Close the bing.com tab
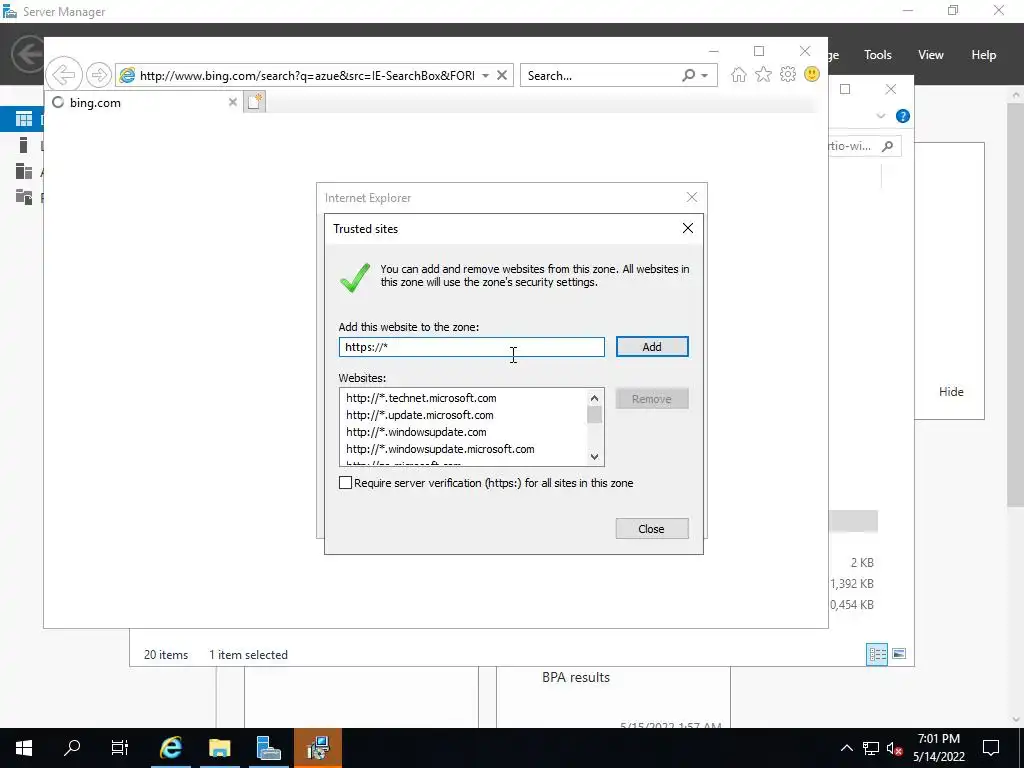The width and height of the screenshot is (1024, 768). [x=232, y=103]
